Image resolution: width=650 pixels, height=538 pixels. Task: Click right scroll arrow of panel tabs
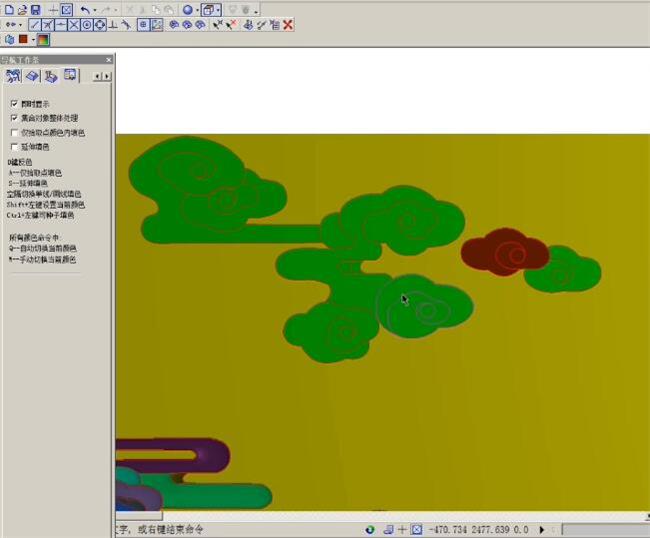[x=106, y=76]
